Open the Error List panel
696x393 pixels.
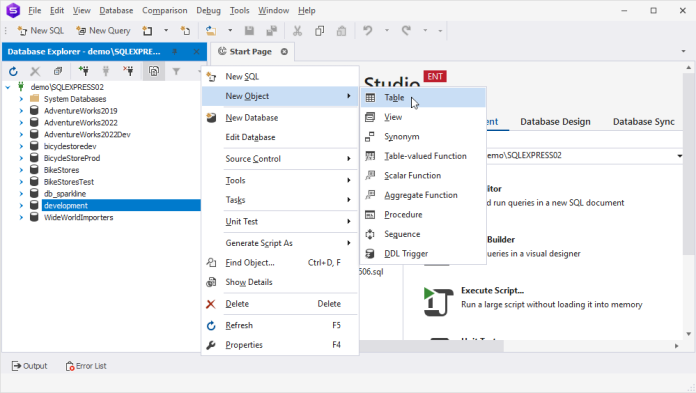coord(86,366)
